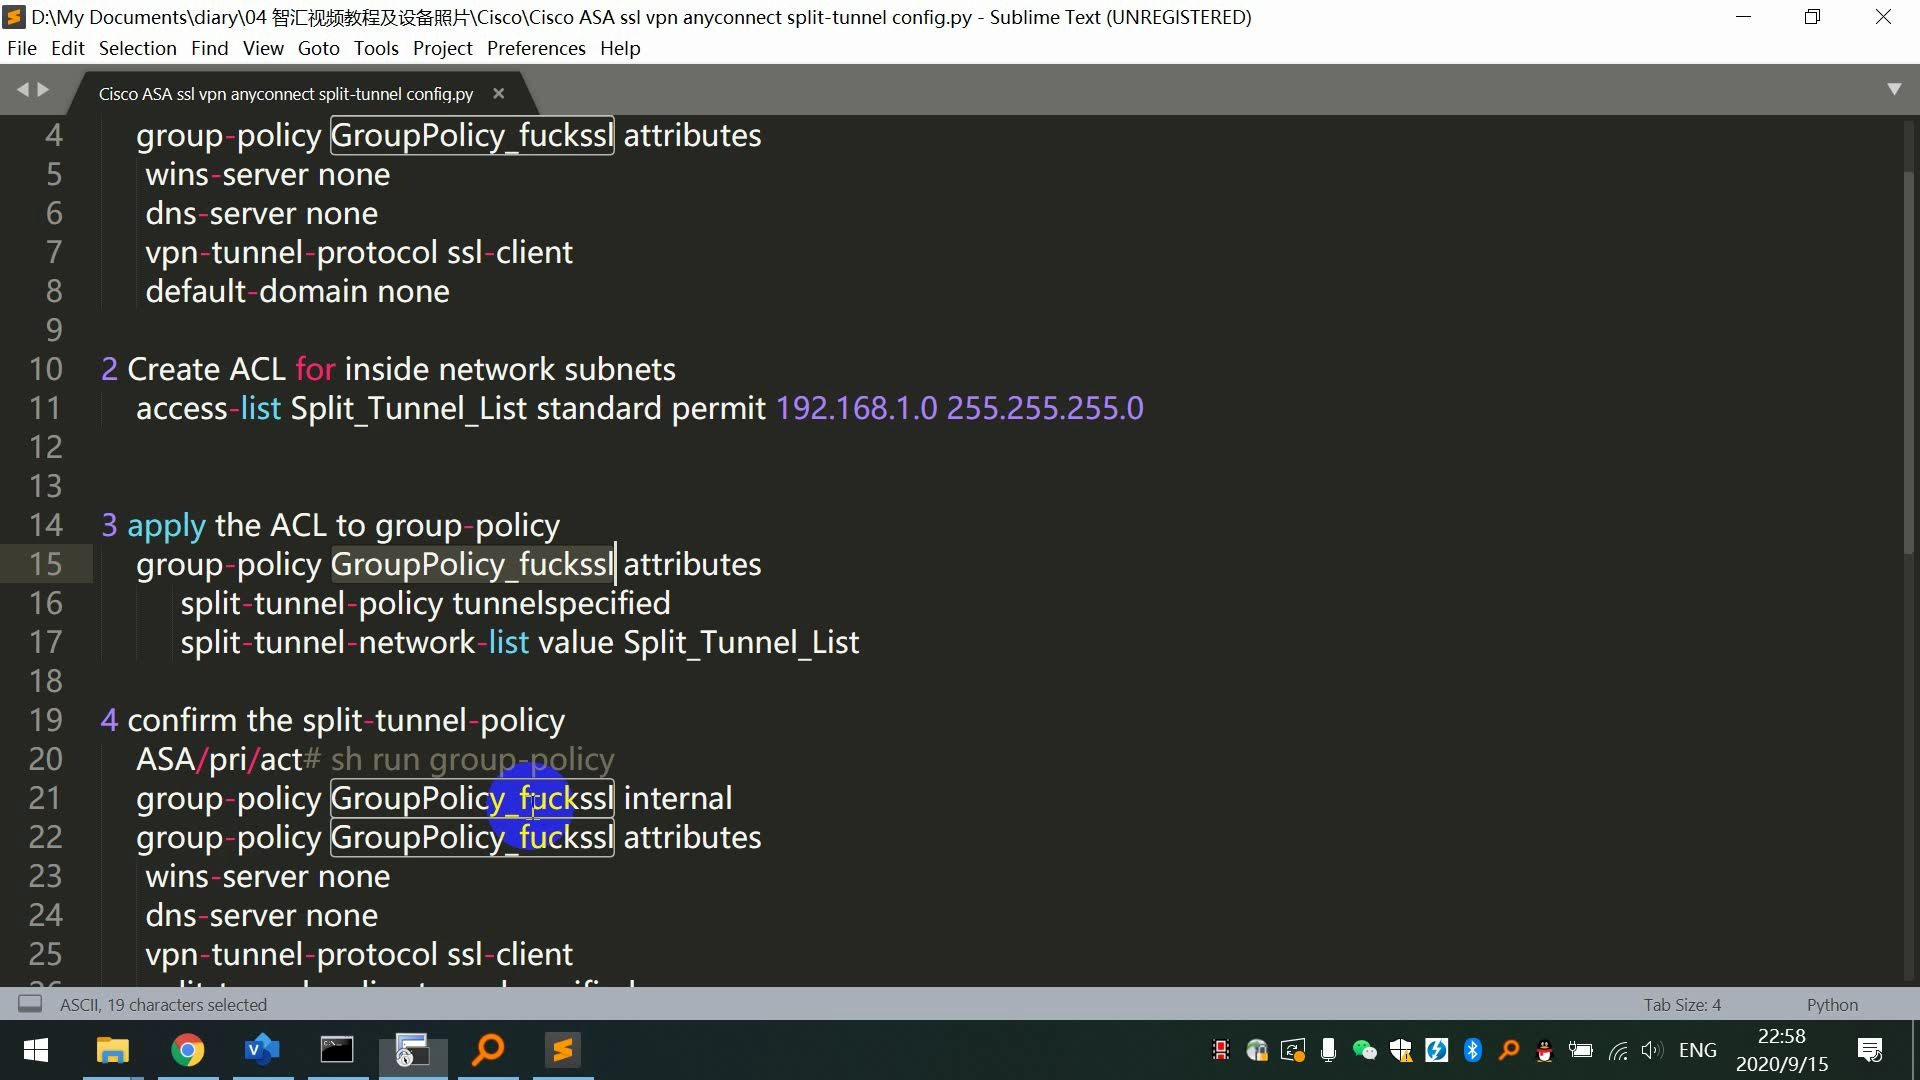
Task: Click the microphone tray icon
Action: coord(1328,1050)
